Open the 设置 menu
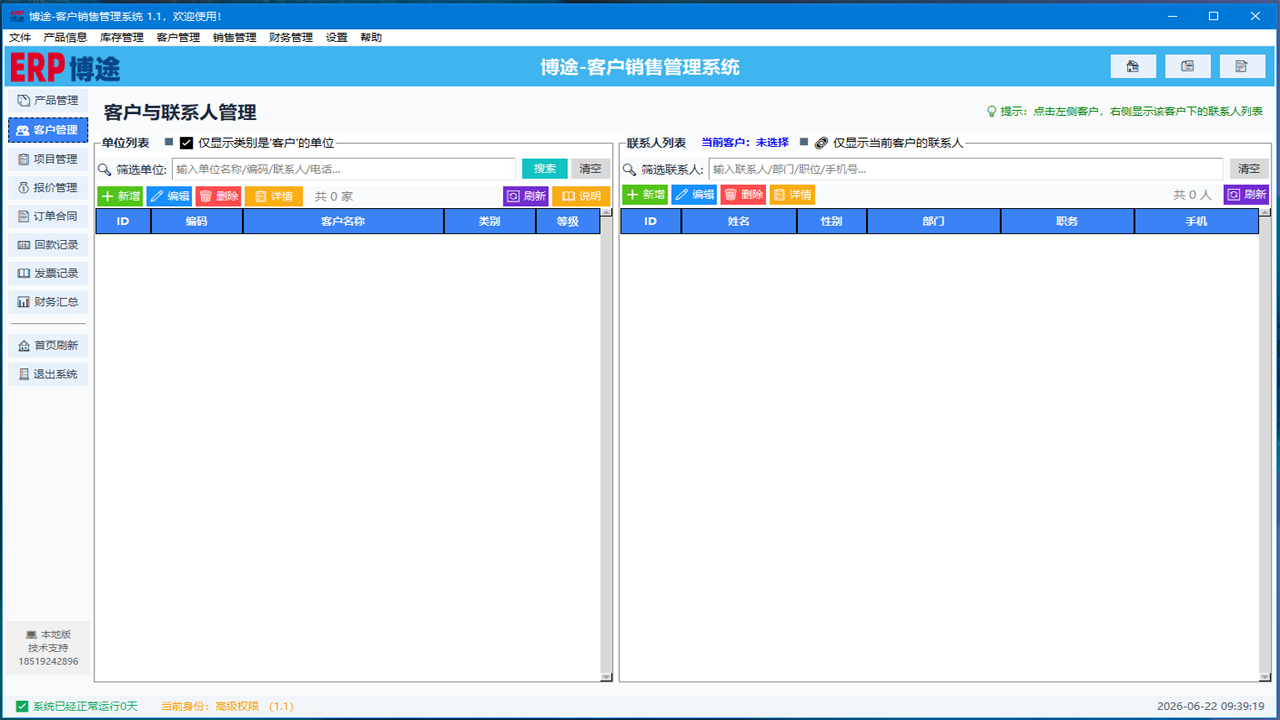Viewport: 1280px width, 720px height. [337, 37]
